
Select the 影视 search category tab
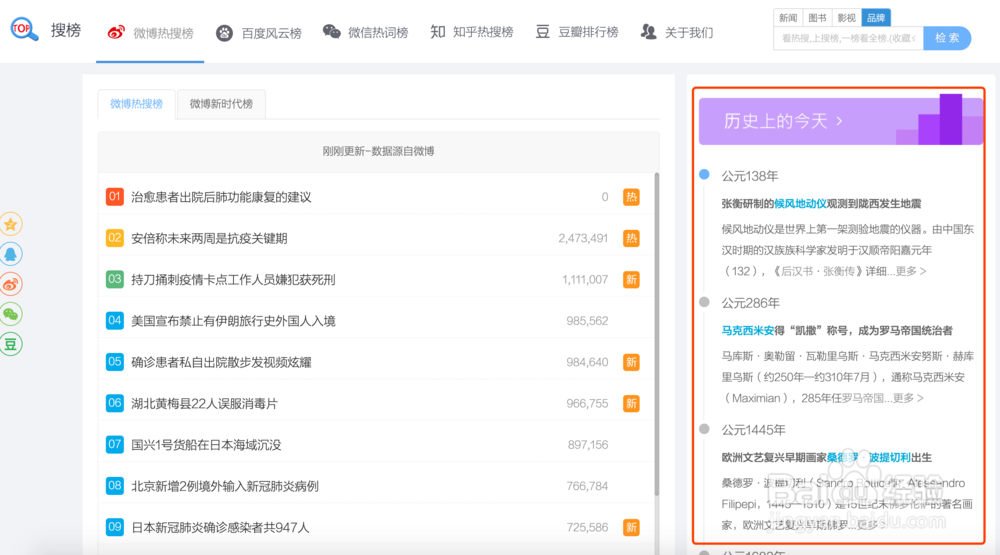tap(846, 18)
